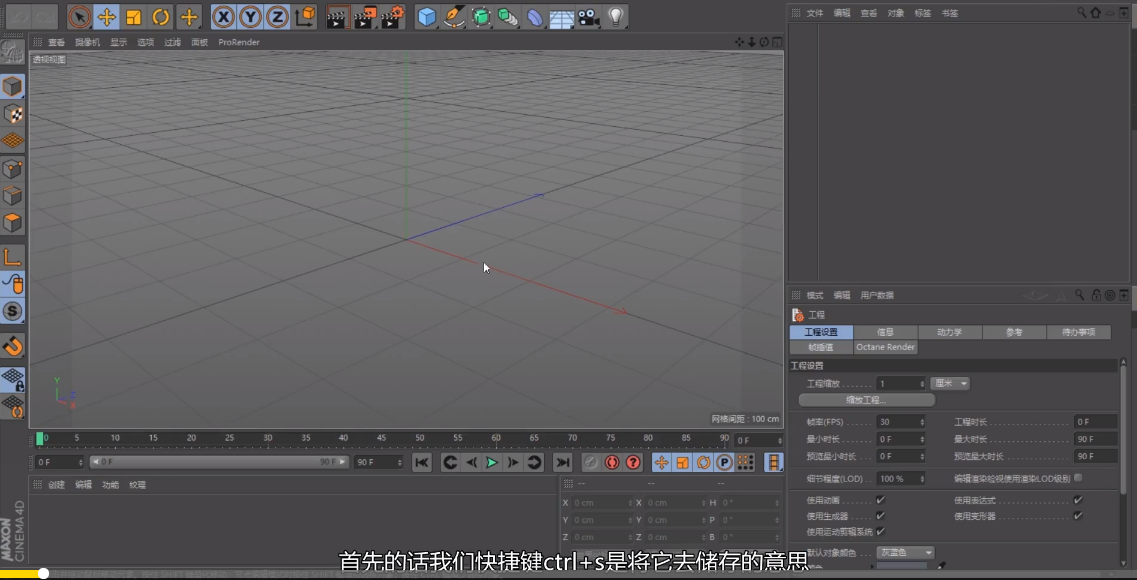Open the 灰蓝色 default color dropdown
The width and height of the screenshot is (1137, 580).
pyautogui.click(x=905, y=552)
